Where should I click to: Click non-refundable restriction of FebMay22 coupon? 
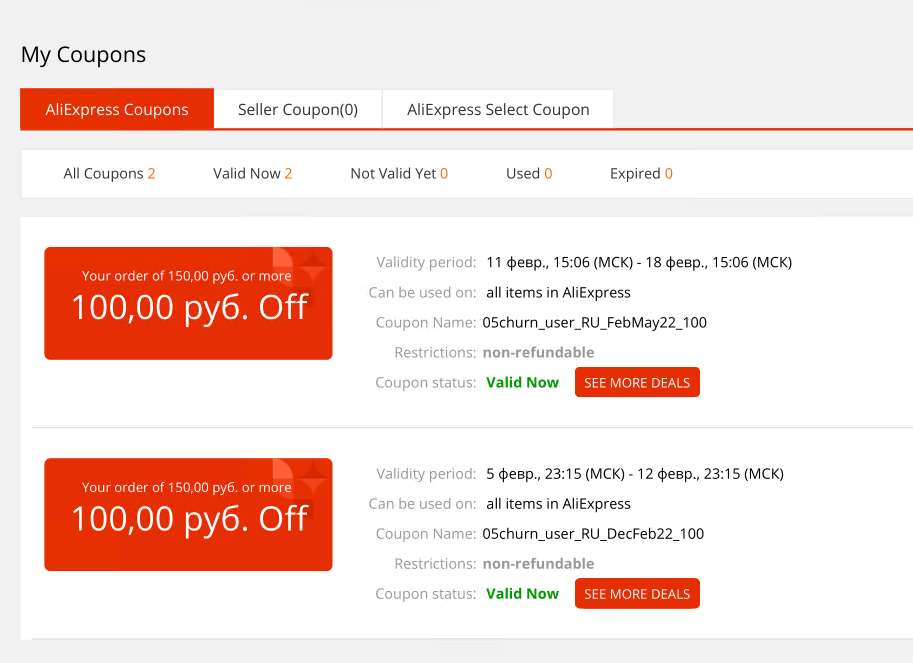(539, 352)
